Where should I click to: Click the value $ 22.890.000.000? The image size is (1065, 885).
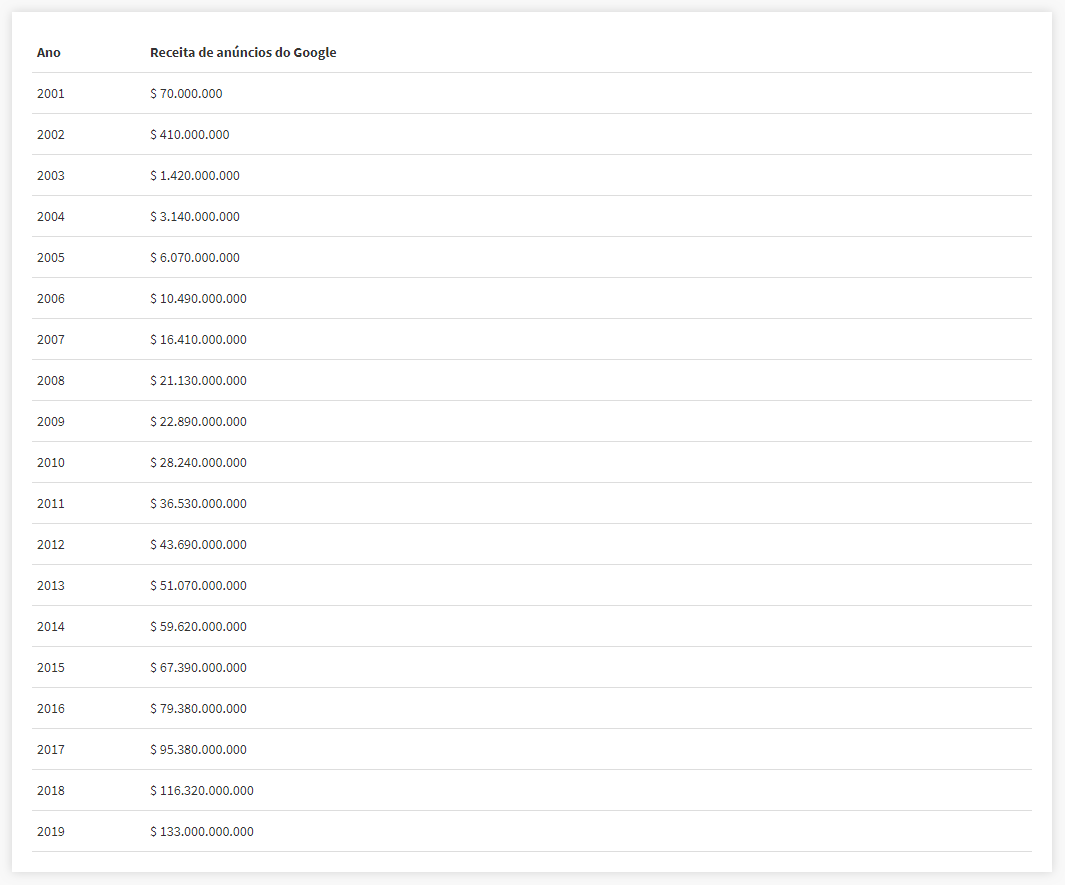tap(198, 421)
